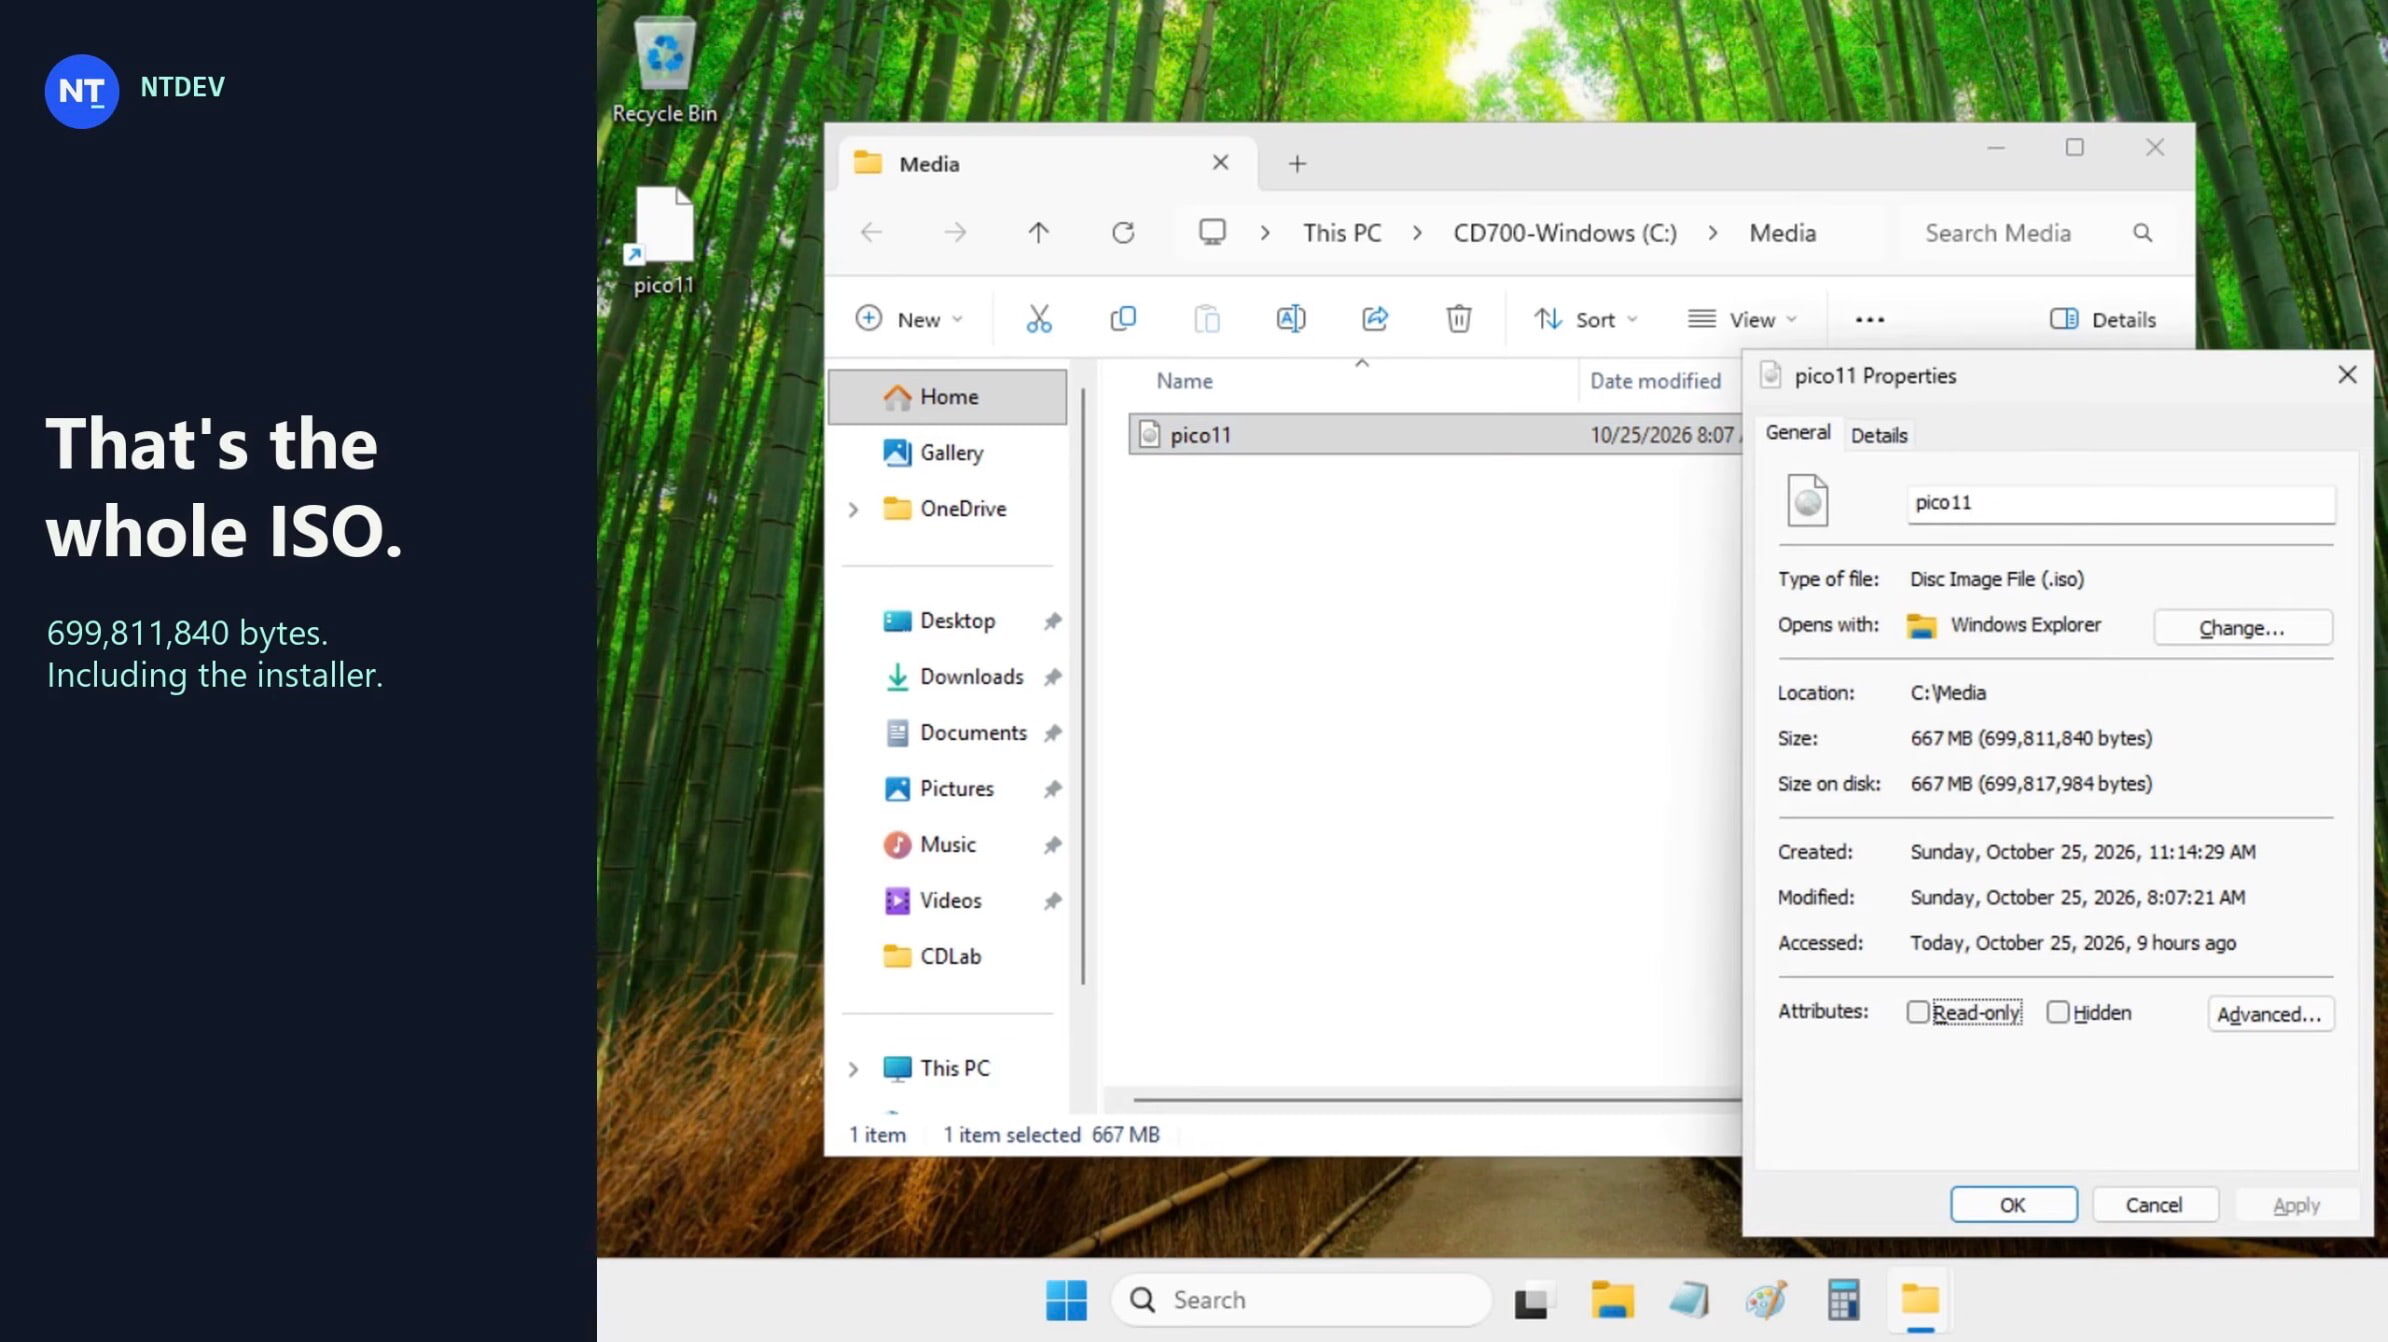This screenshot has width=2388, height=1342.
Task: Open the View dropdown
Action: pyautogui.click(x=1742, y=320)
